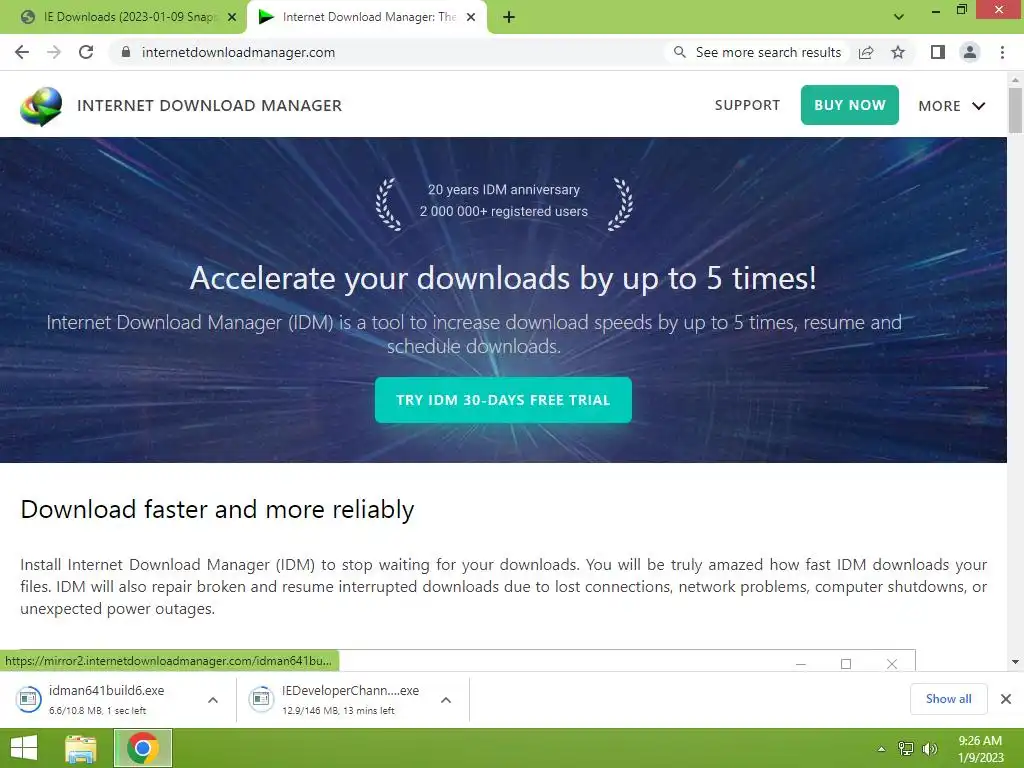Click the network tray icon
Image resolution: width=1024 pixels, height=768 pixels.
906,748
